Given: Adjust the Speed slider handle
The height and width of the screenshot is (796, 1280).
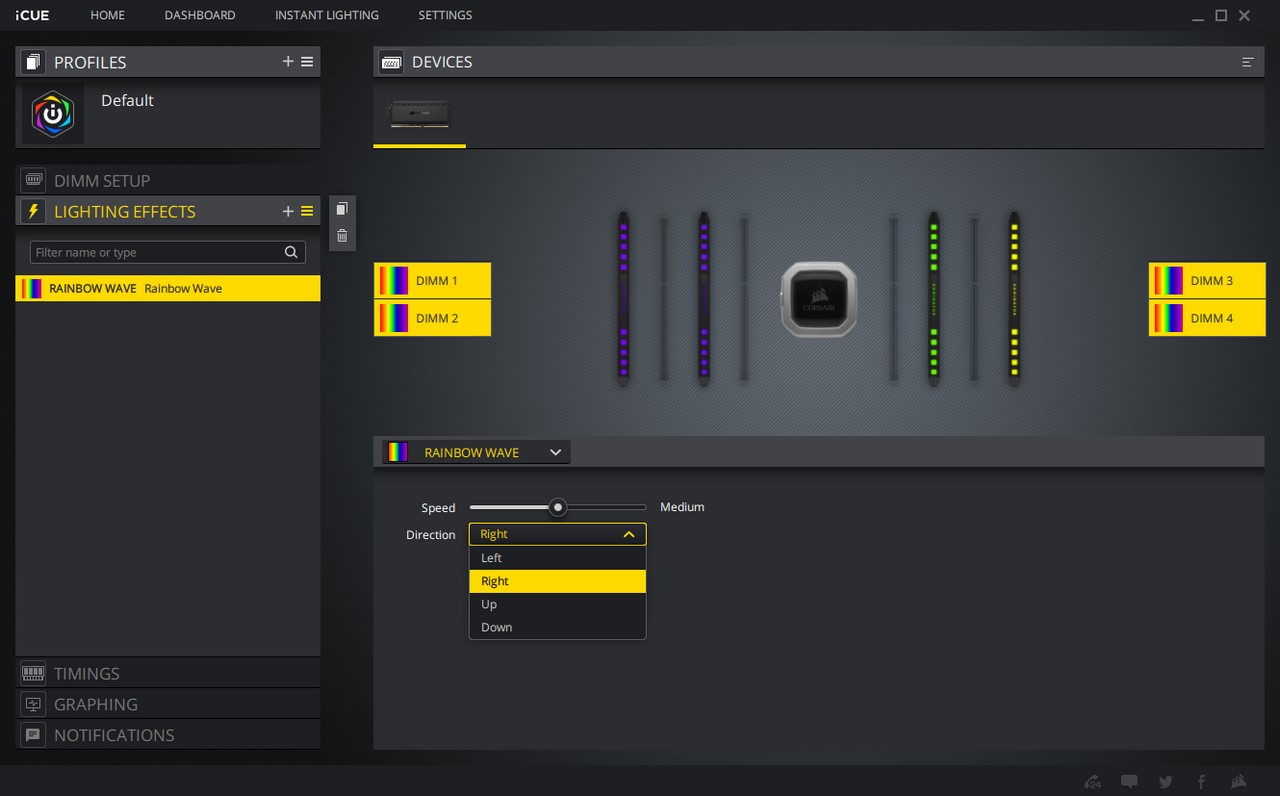Looking at the screenshot, I should coord(558,507).
